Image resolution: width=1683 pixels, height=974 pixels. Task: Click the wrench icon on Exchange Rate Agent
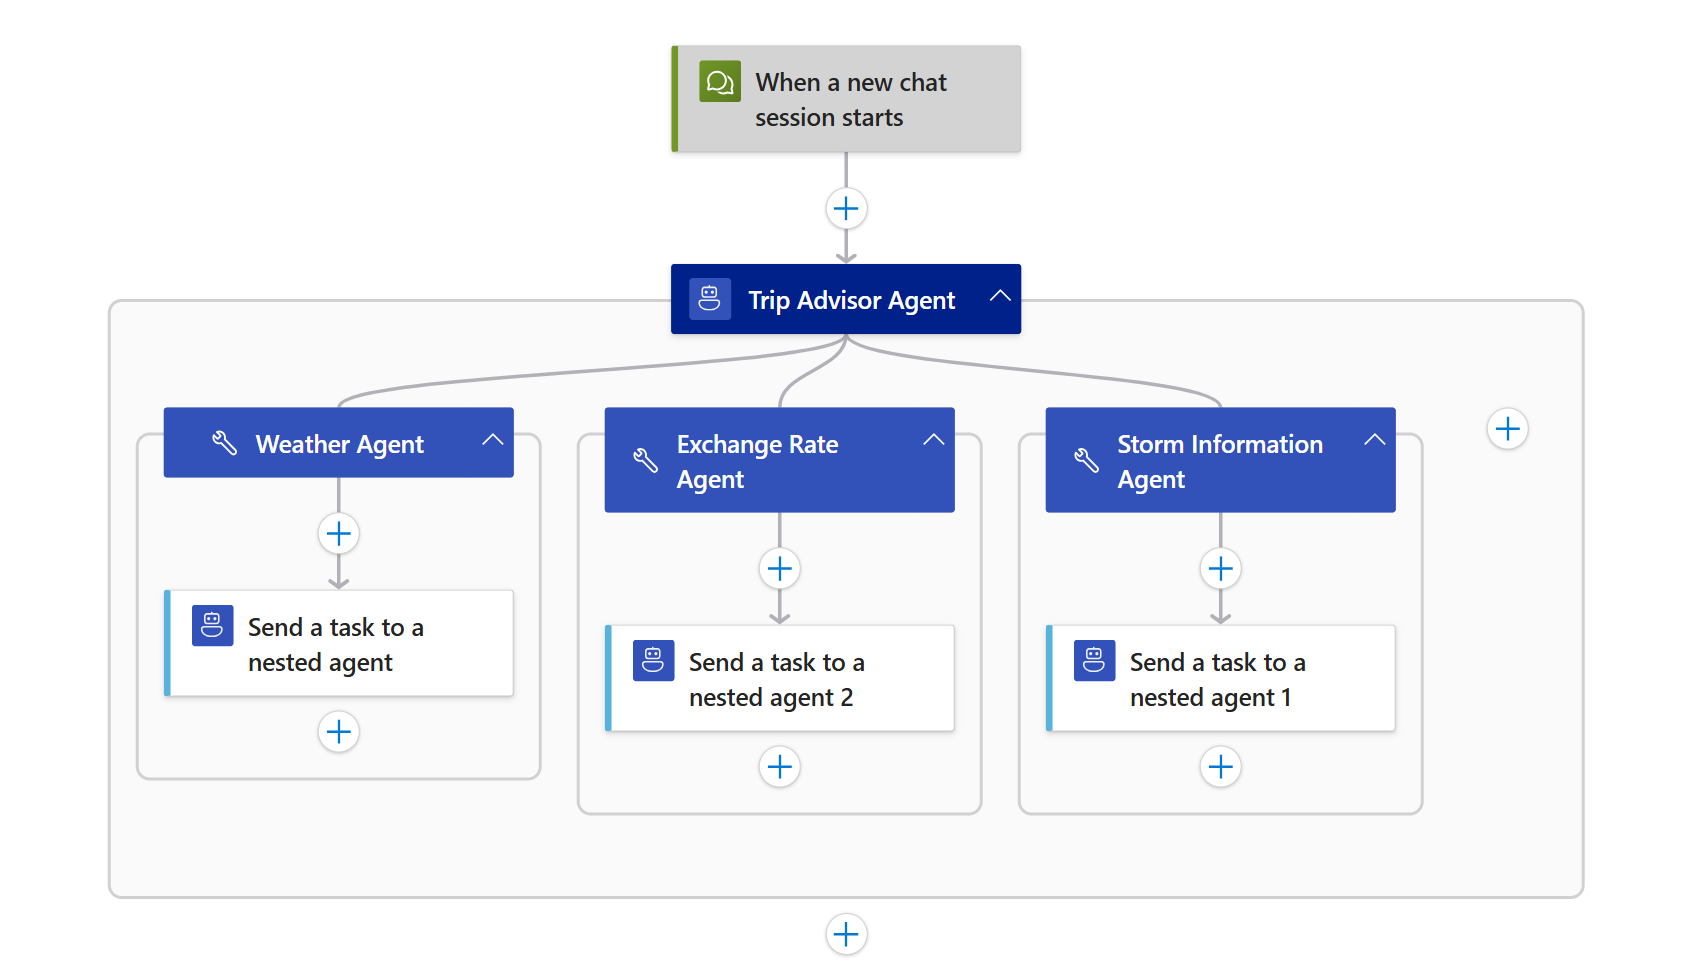pyautogui.click(x=643, y=460)
